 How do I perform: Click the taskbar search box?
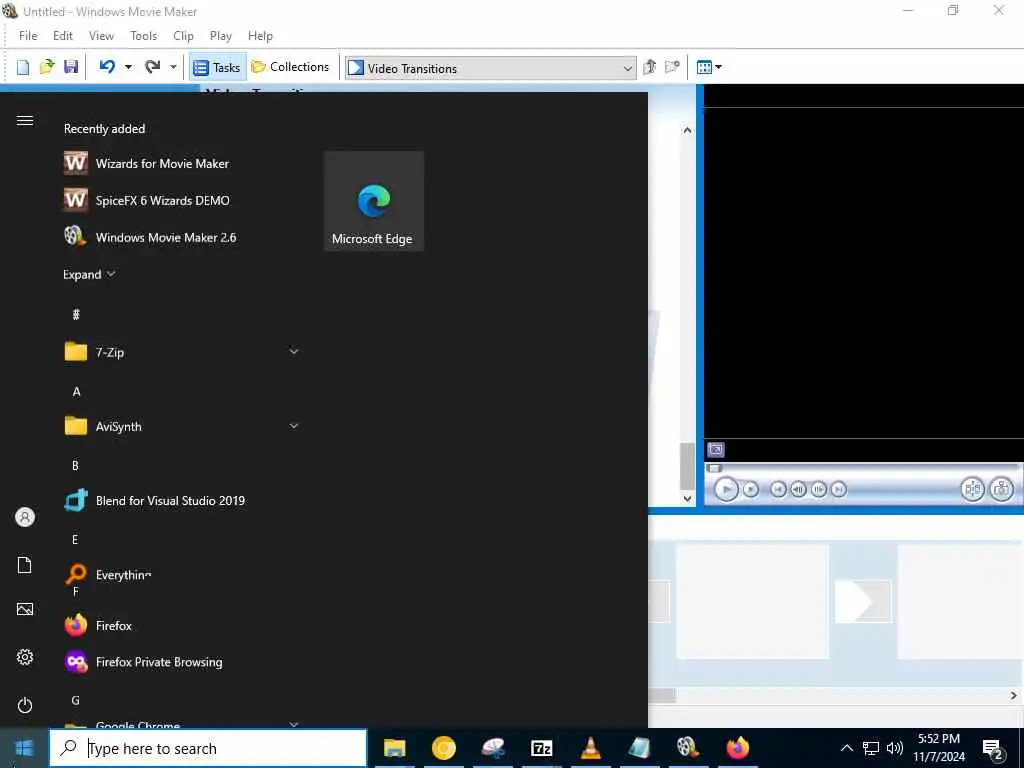pyautogui.click(x=208, y=748)
